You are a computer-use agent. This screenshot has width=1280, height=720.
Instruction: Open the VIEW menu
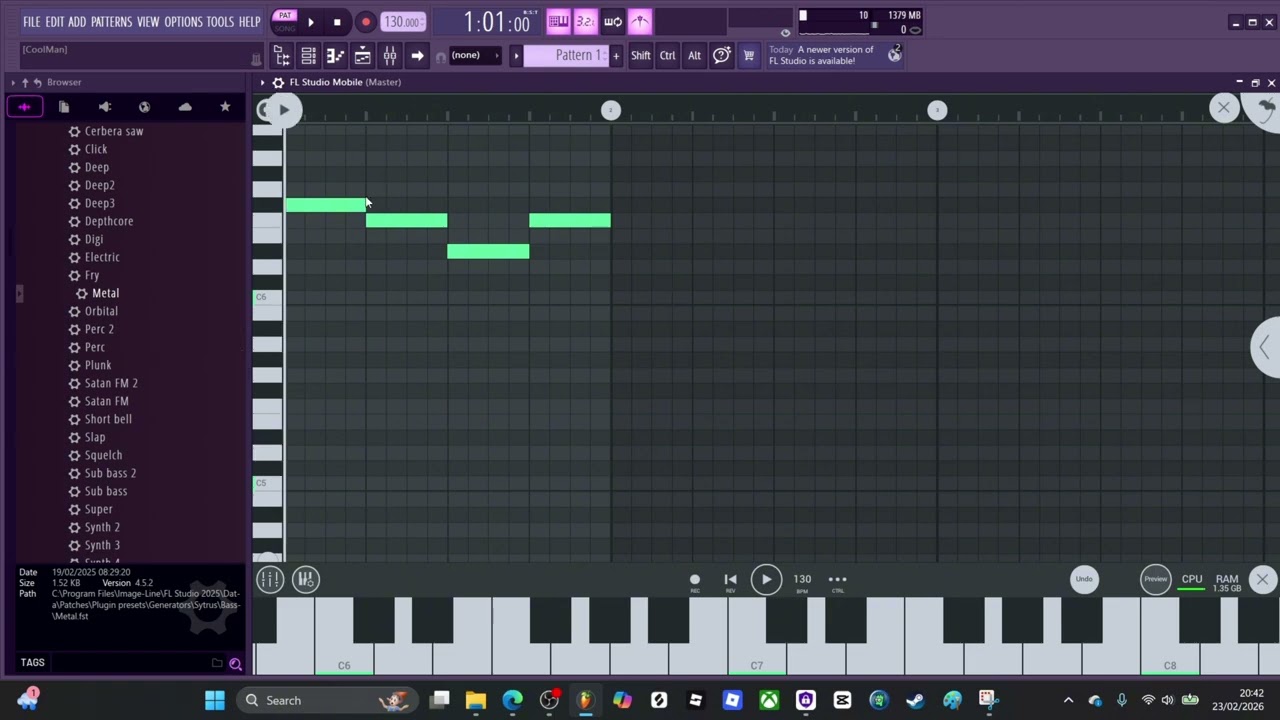point(148,22)
